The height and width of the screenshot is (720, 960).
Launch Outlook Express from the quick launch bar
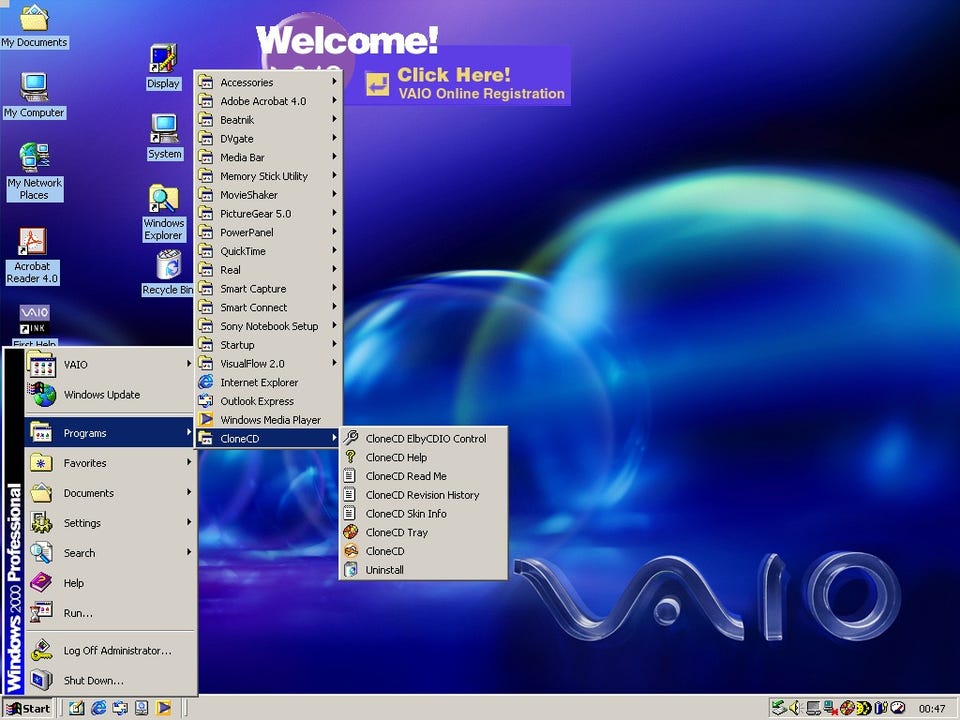click(120, 708)
